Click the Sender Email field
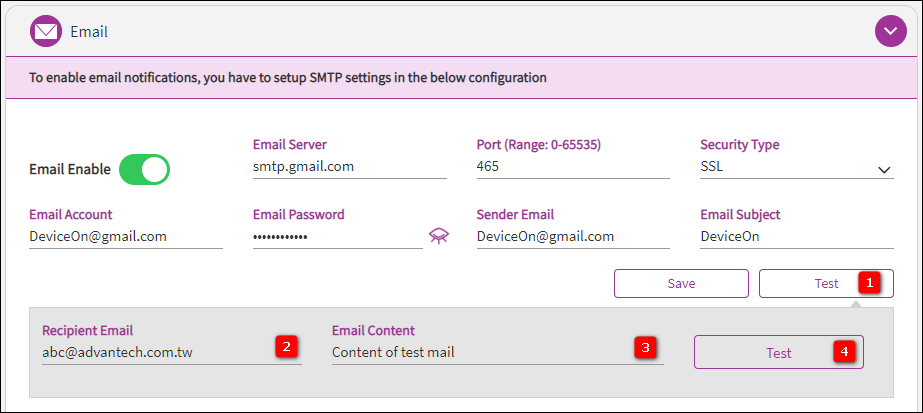 pyautogui.click(x=572, y=237)
